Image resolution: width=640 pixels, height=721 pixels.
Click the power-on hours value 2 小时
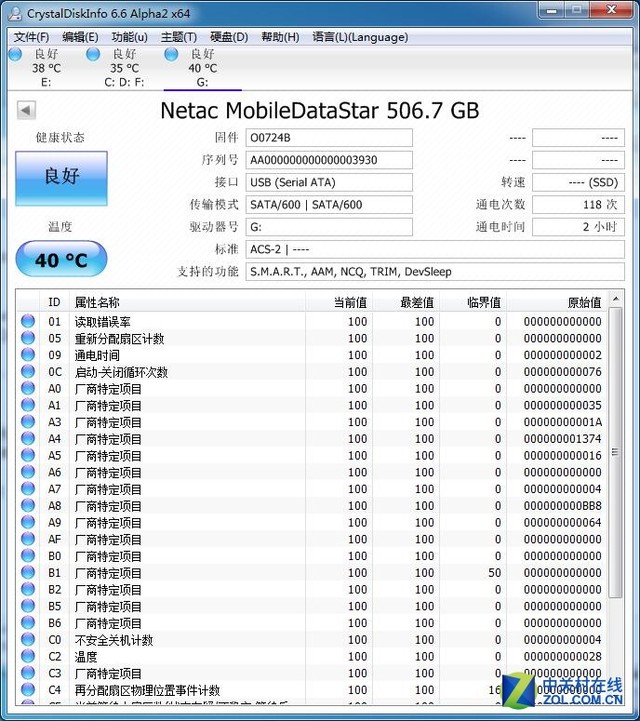pyautogui.click(x=578, y=227)
